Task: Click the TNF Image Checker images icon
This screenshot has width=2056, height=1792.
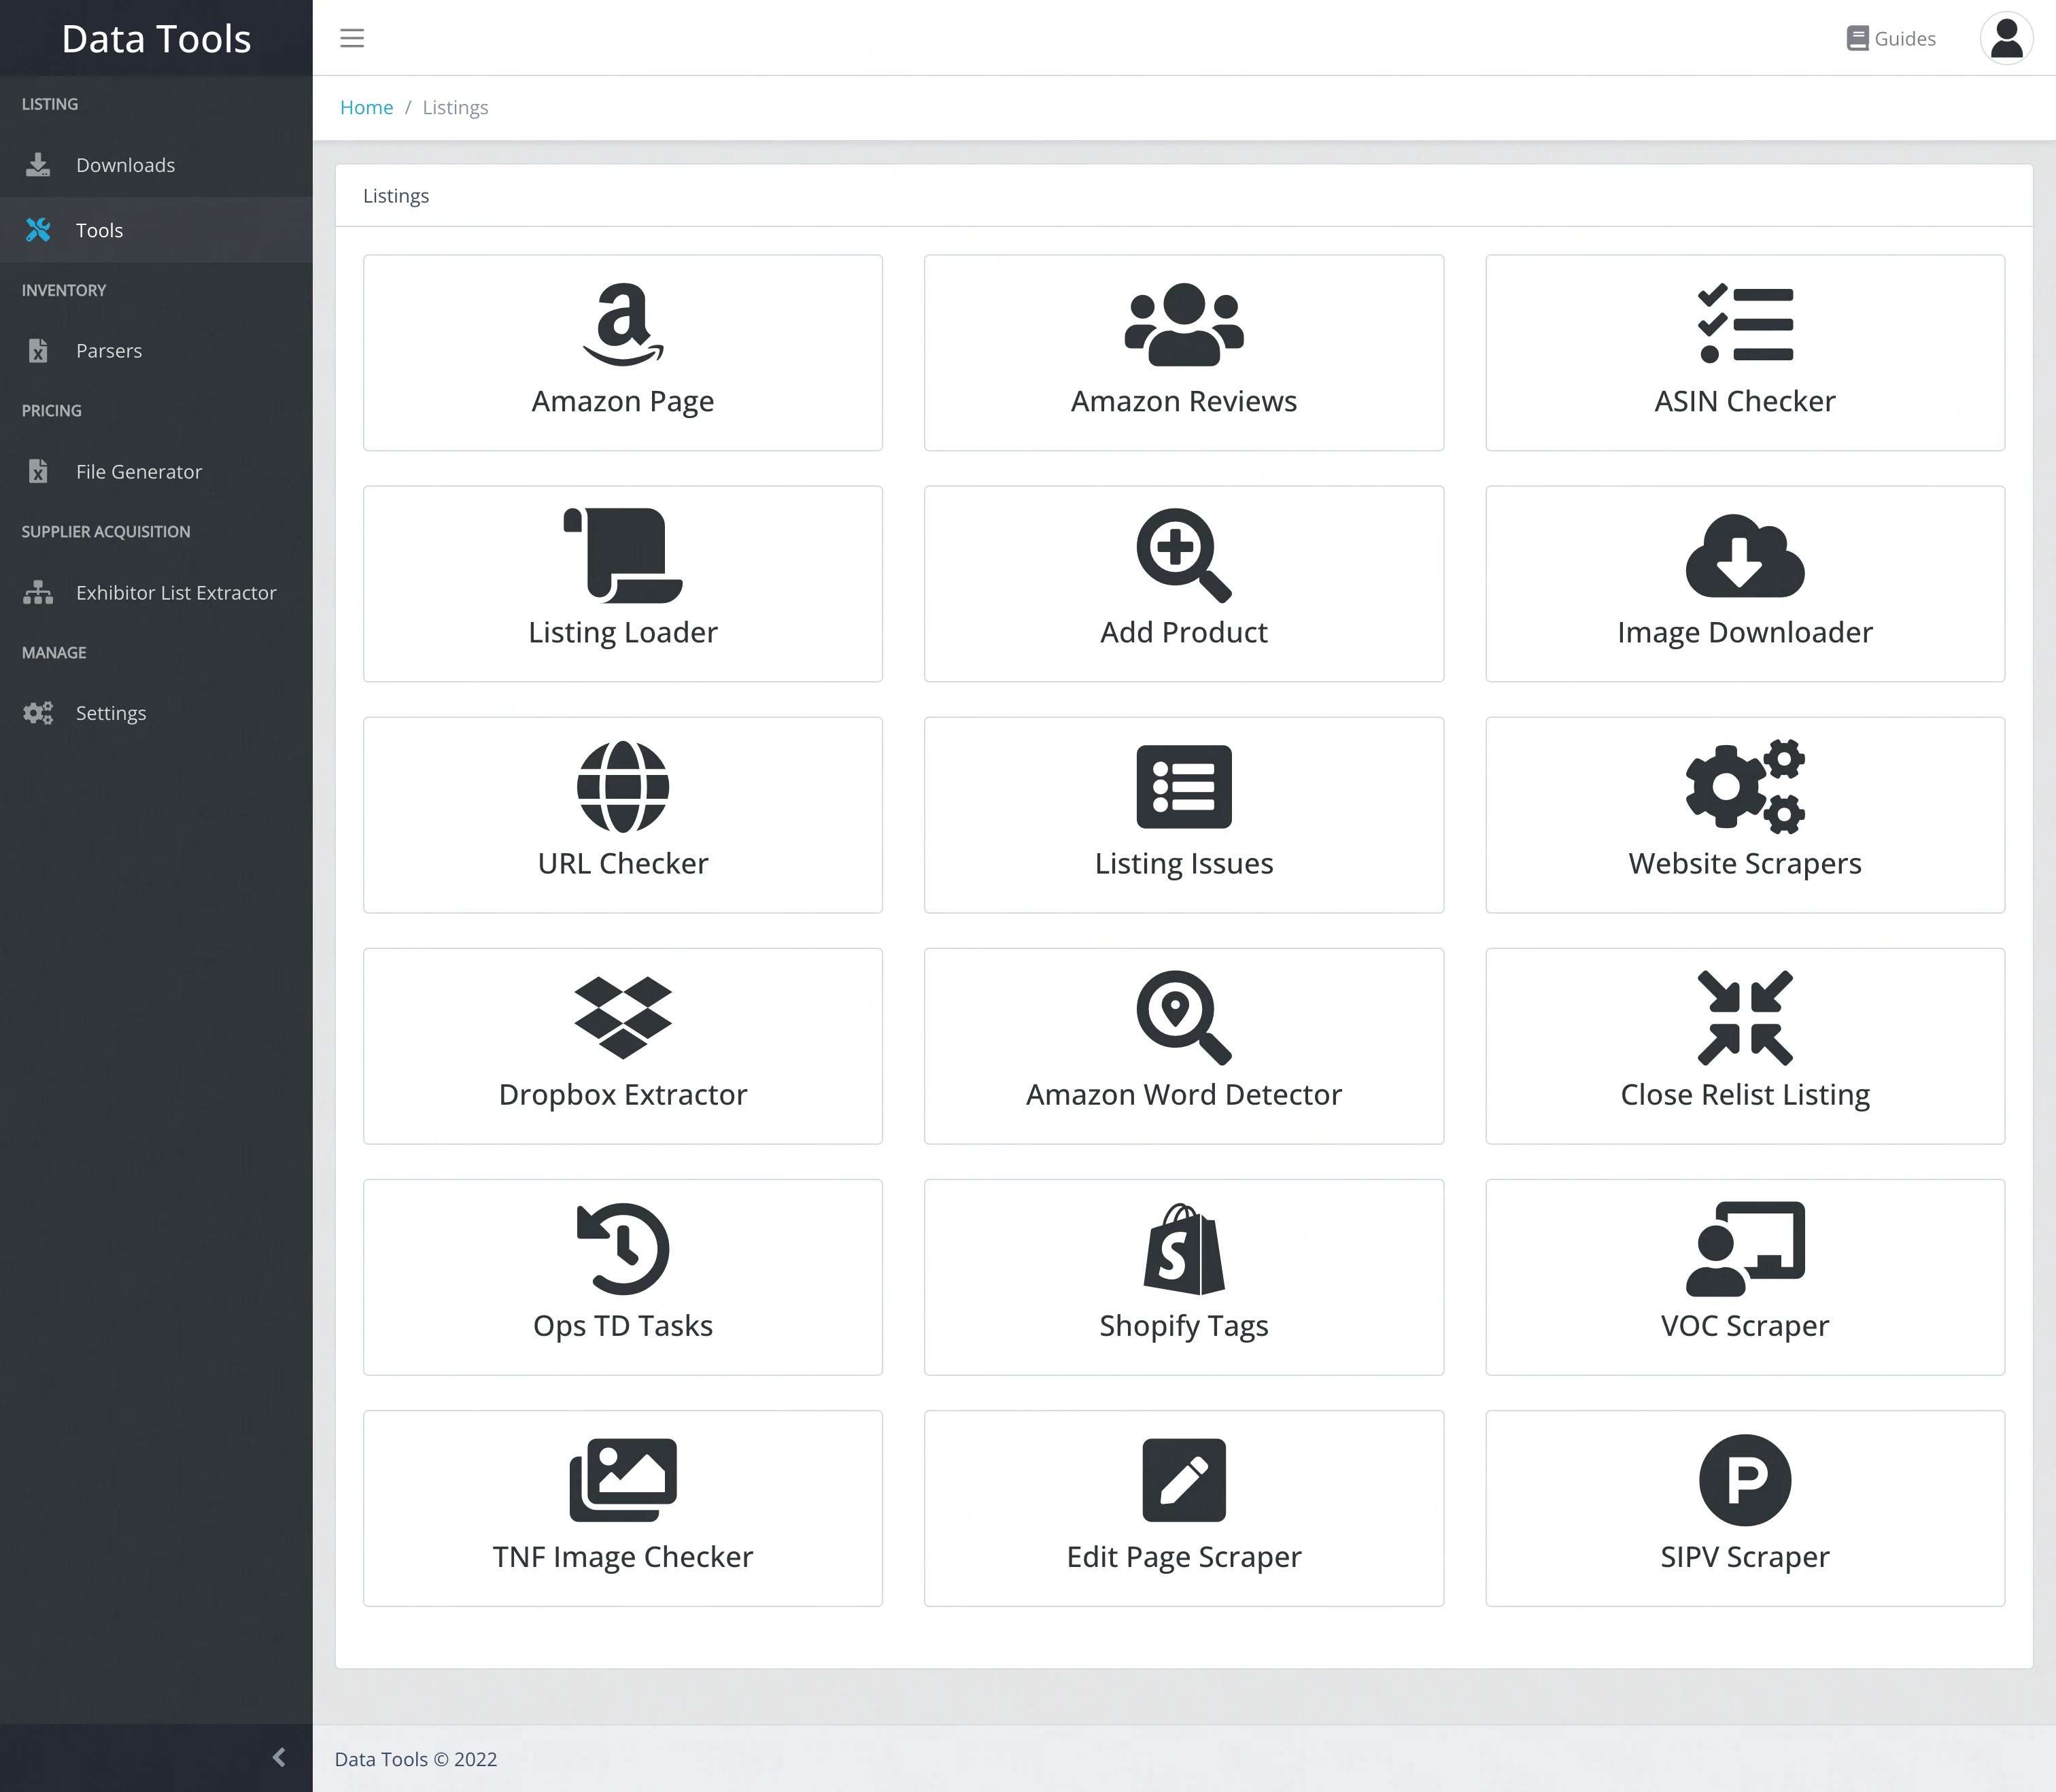Action: click(x=623, y=1479)
